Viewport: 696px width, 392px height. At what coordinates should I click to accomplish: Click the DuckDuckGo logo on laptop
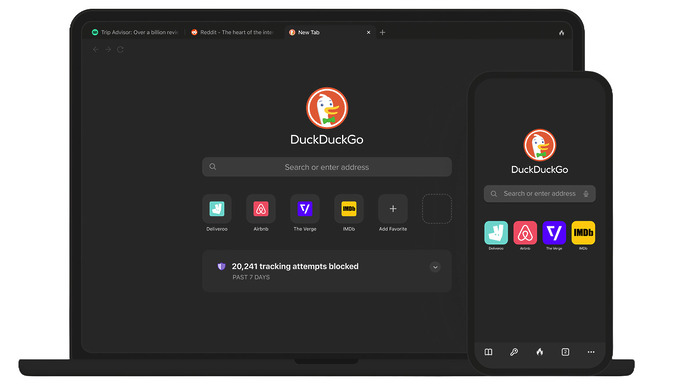pyautogui.click(x=327, y=108)
